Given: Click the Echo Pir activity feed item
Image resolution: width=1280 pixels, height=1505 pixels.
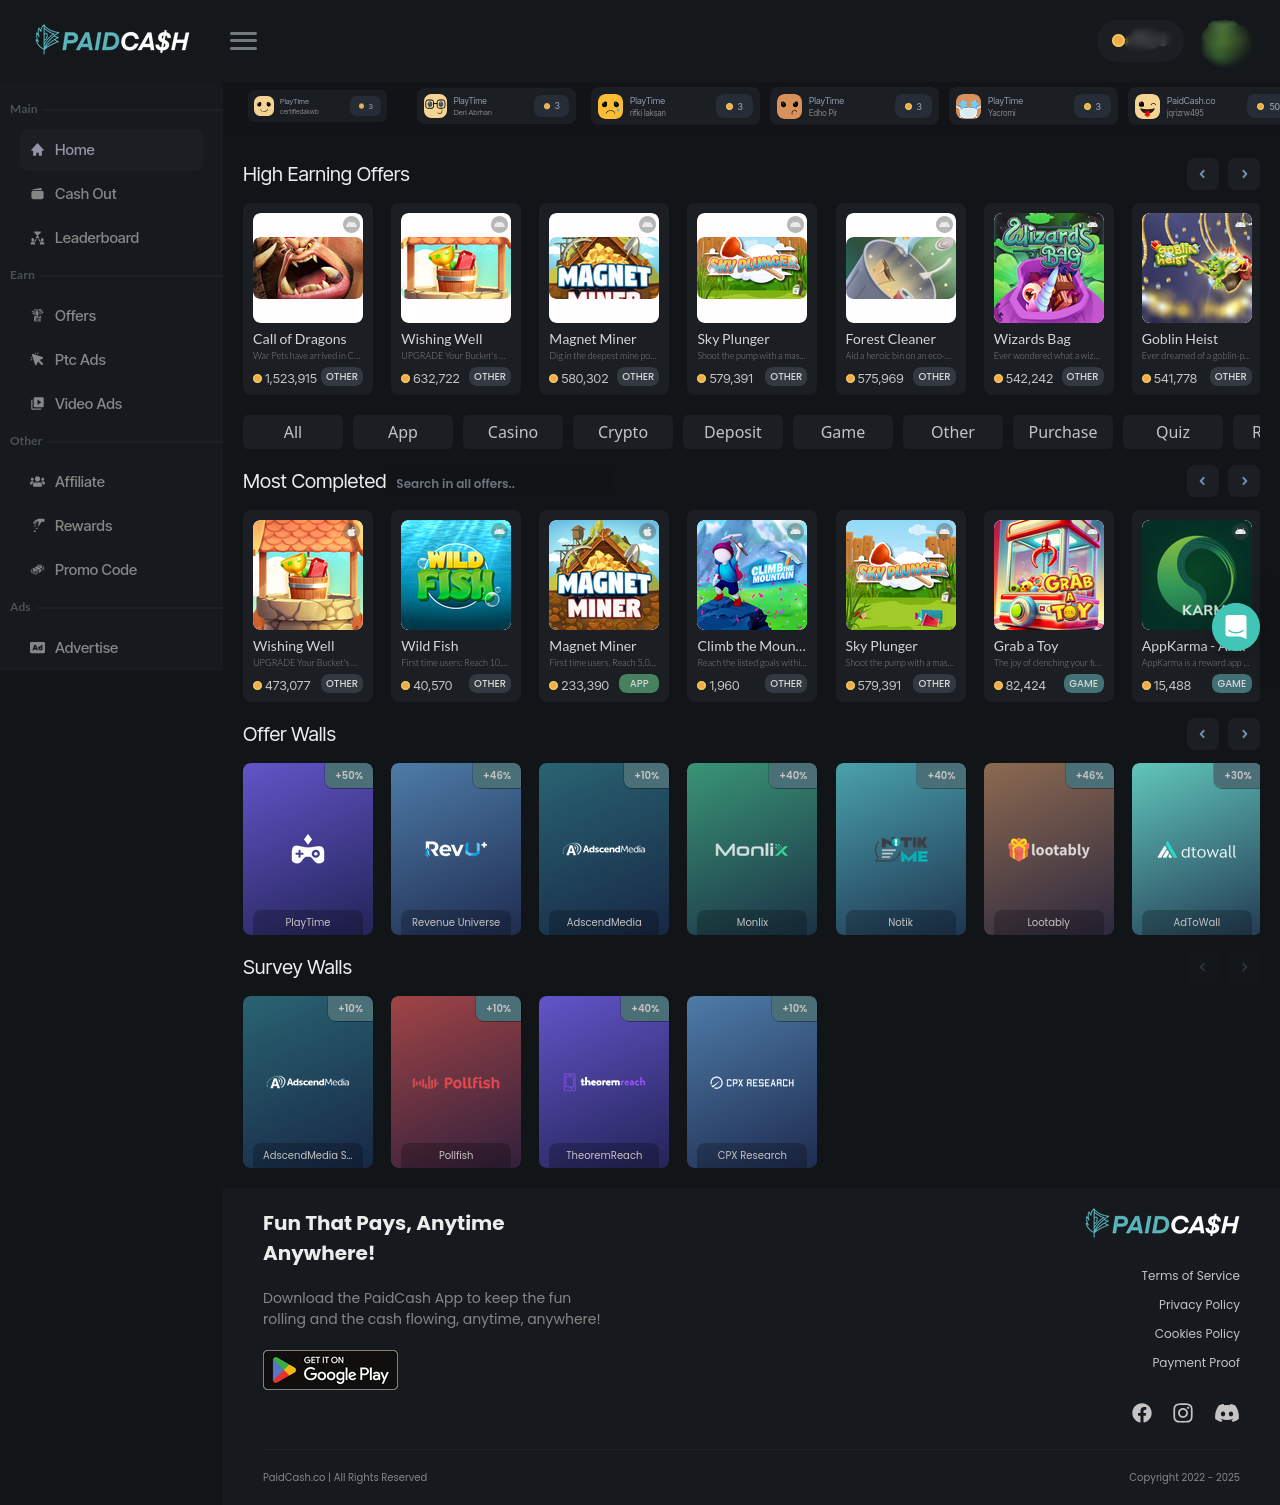Looking at the screenshot, I should click(854, 106).
